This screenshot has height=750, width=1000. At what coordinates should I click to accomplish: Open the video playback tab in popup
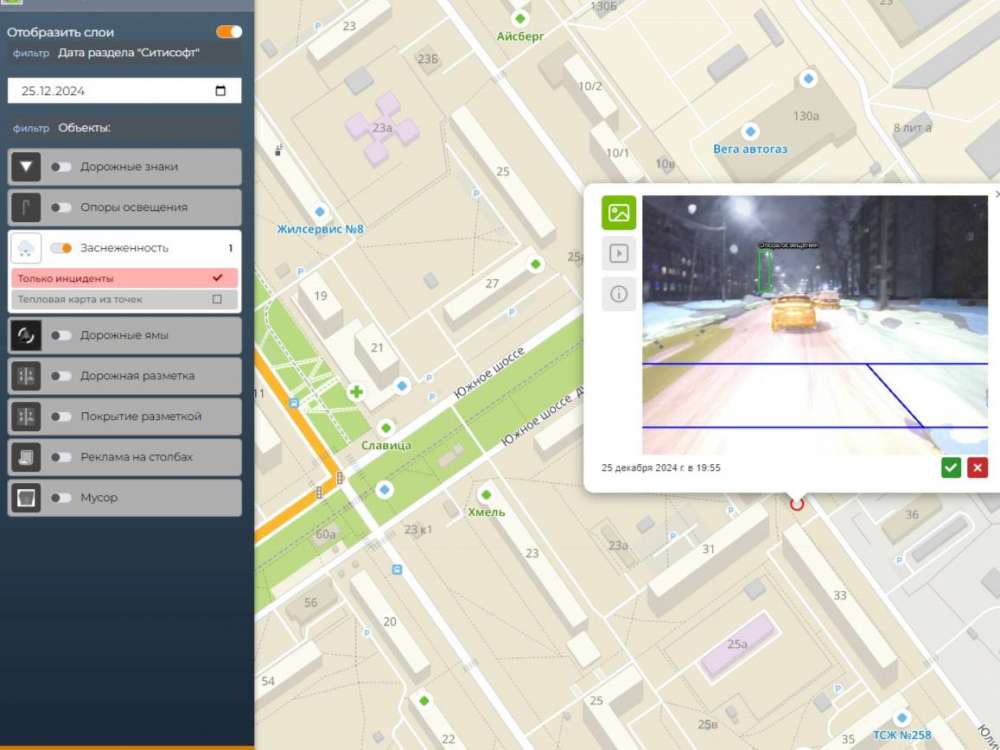point(619,254)
